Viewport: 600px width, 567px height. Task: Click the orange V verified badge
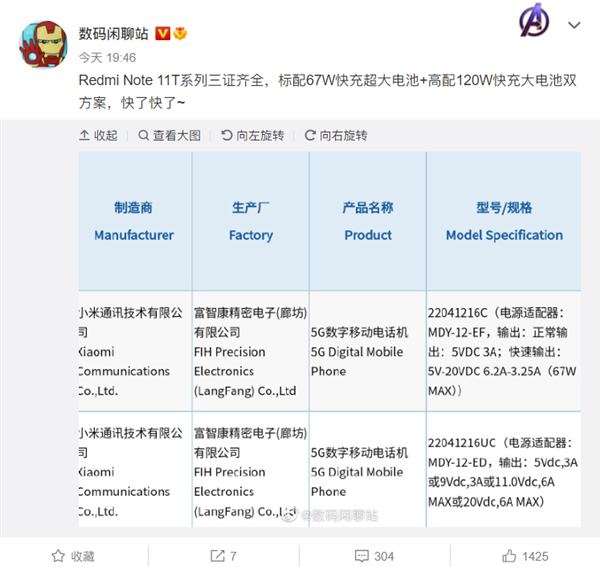[163, 34]
